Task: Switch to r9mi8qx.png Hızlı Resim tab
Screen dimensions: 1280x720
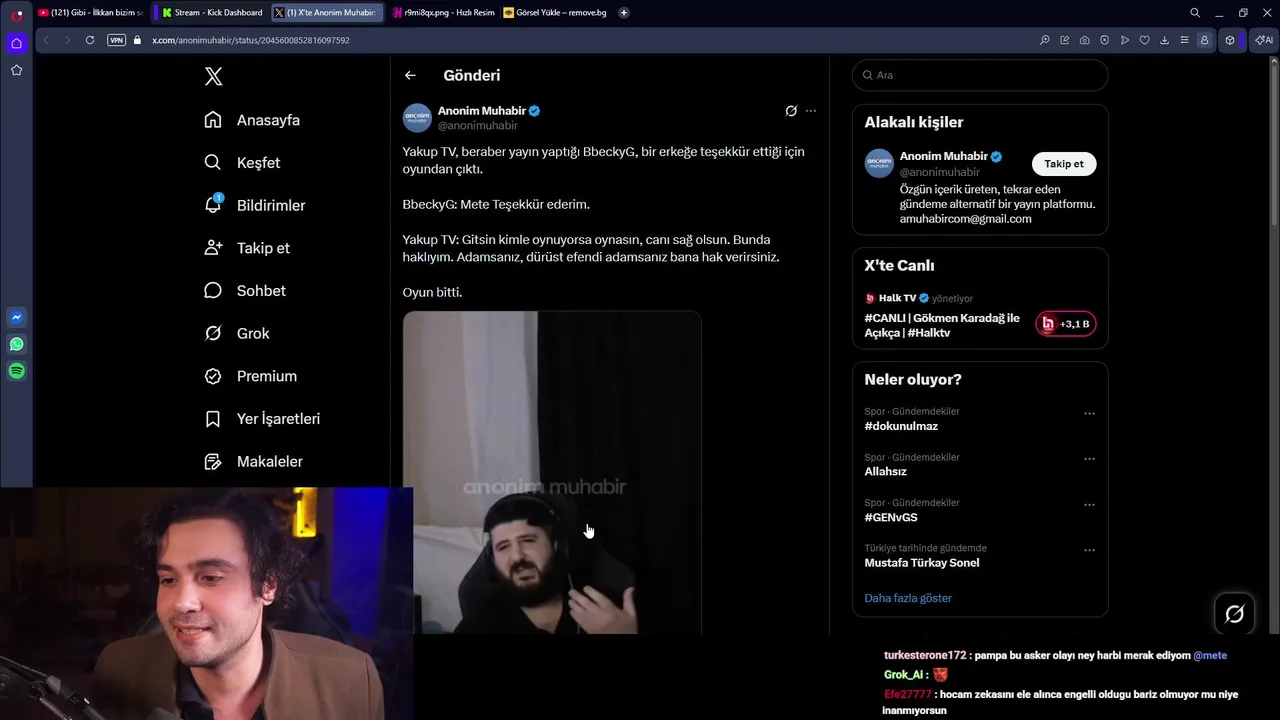Action: pos(443,13)
